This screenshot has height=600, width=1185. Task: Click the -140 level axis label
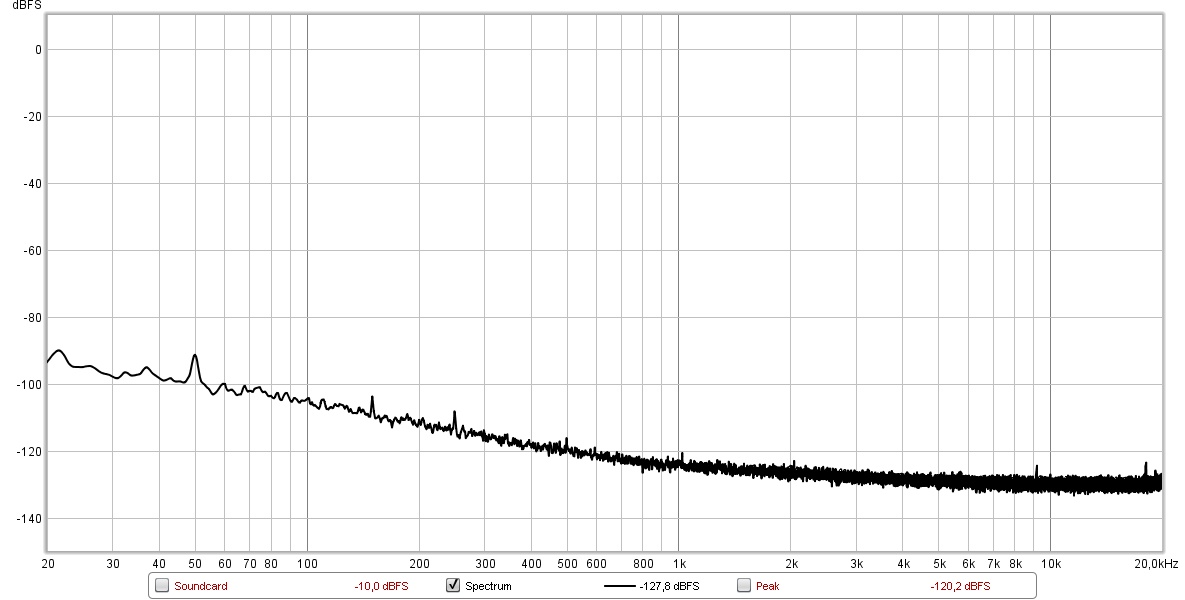click(x=28, y=518)
